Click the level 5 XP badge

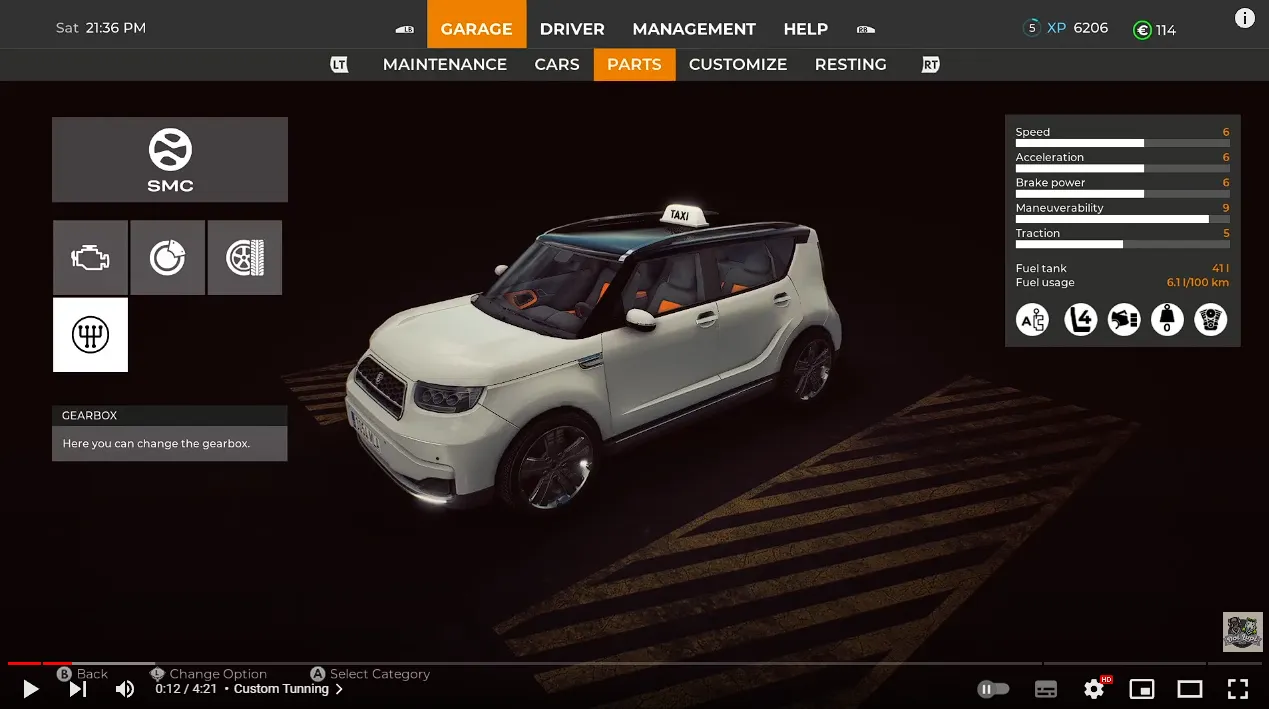1032,28
